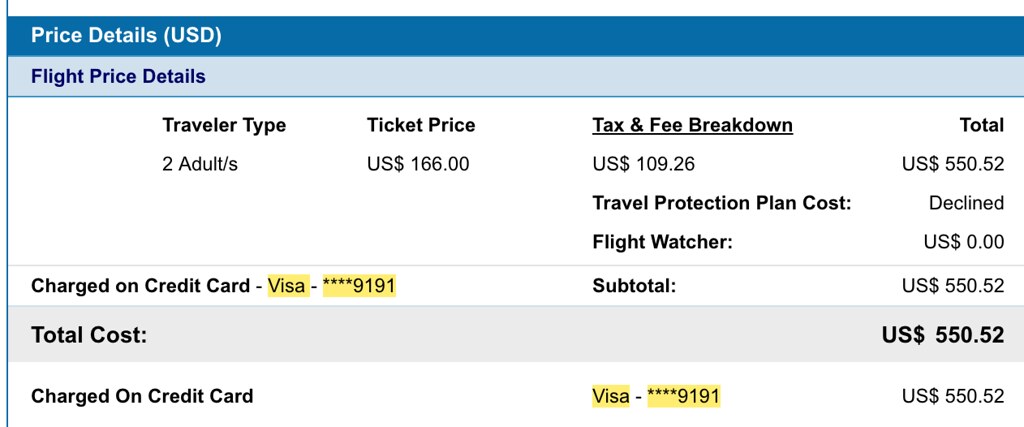Click the bold US$ 550.52 total cost
The height and width of the screenshot is (427, 1024).
pos(942,335)
